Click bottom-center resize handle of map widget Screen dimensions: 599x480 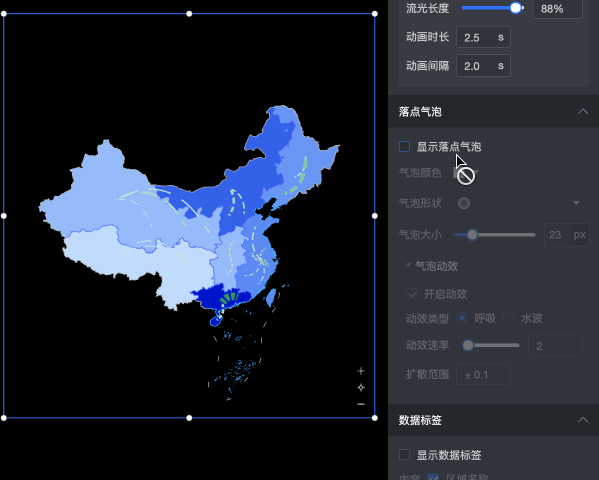[189, 418]
